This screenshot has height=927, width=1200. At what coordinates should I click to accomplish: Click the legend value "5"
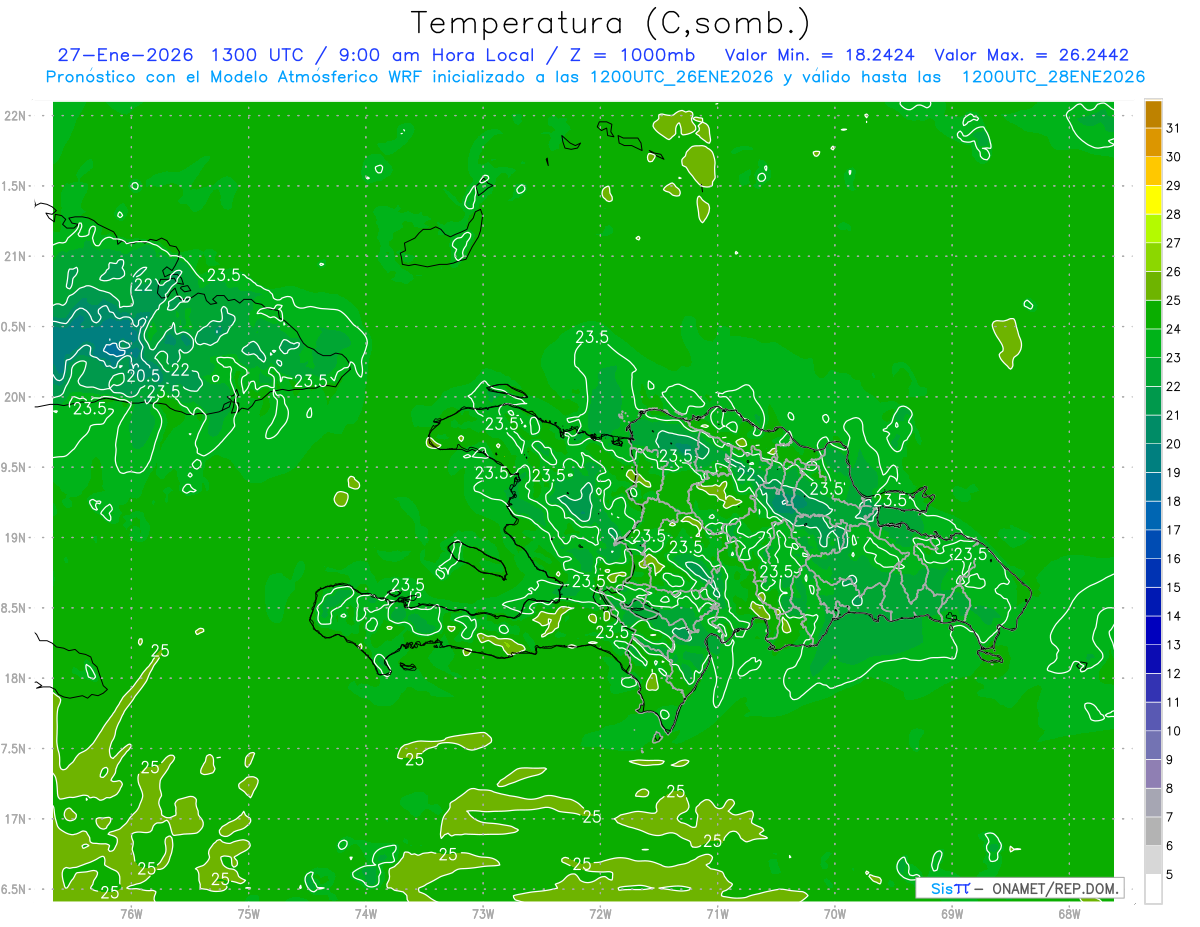tap(1170, 874)
